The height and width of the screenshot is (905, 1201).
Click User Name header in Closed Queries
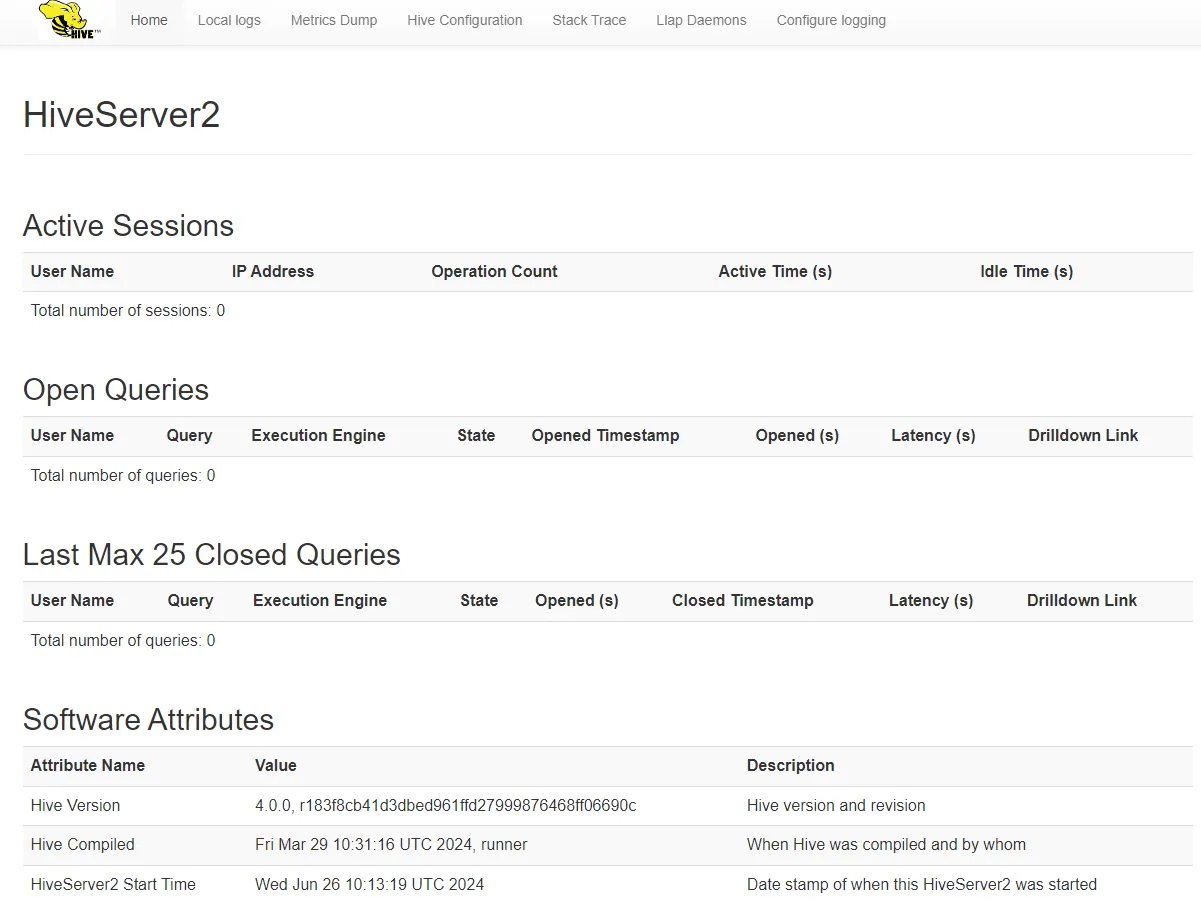point(72,600)
